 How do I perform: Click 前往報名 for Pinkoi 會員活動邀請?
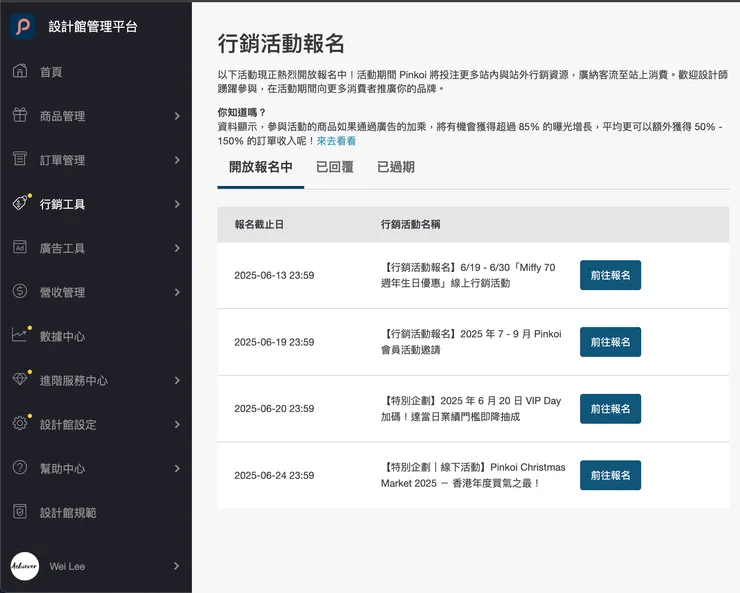point(610,342)
